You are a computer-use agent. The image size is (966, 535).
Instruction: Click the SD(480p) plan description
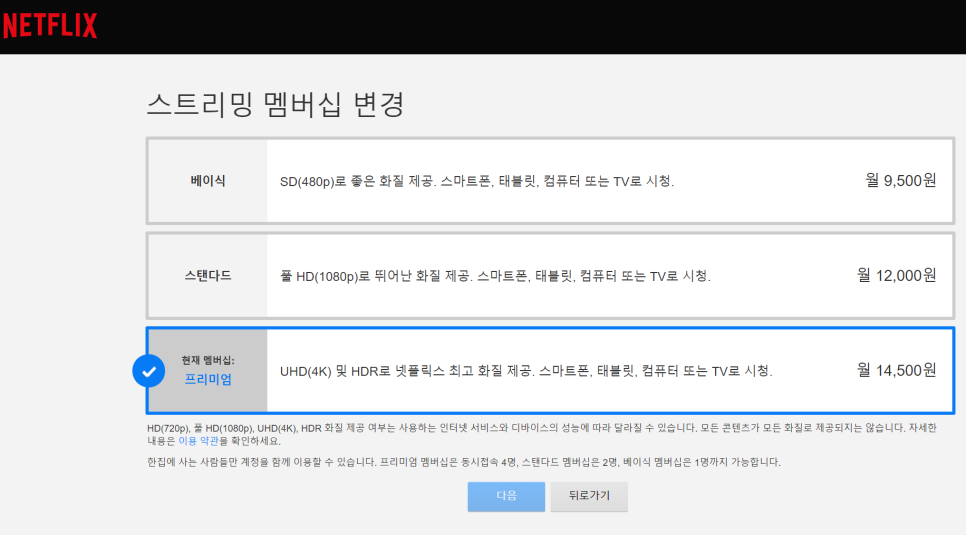(477, 181)
